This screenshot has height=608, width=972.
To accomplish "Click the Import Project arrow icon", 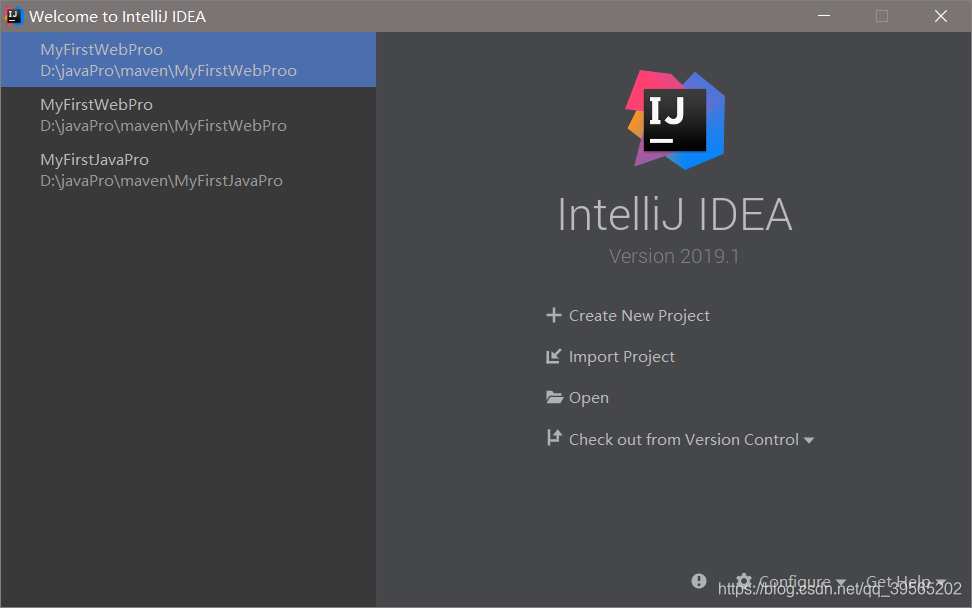I will pos(553,356).
